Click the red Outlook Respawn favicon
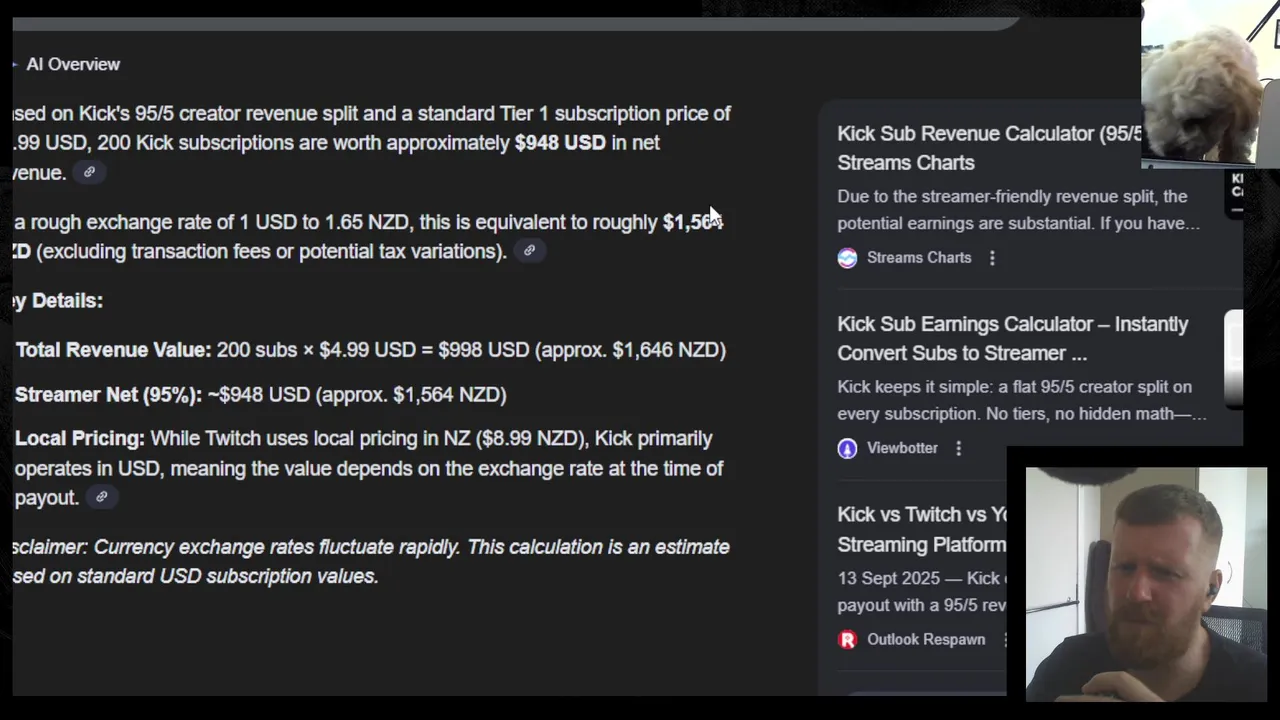The height and width of the screenshot is (720, 1280). point(847,639)
